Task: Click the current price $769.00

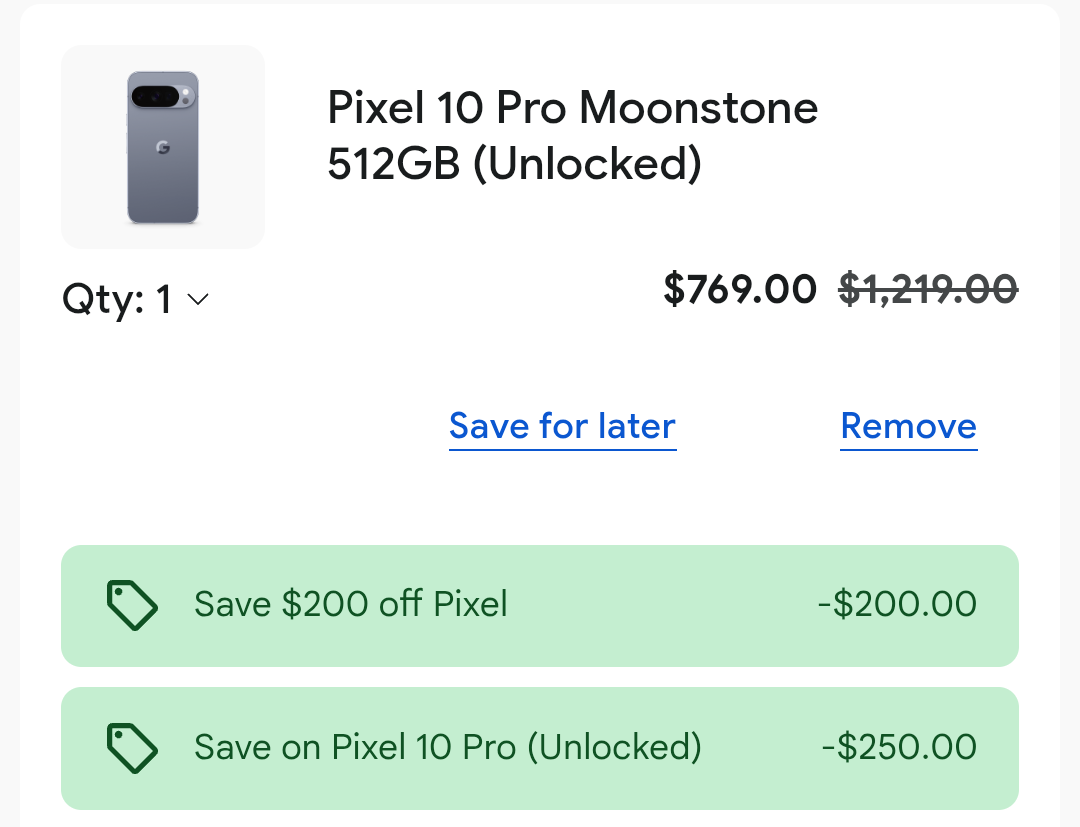Action: [740, 289]
